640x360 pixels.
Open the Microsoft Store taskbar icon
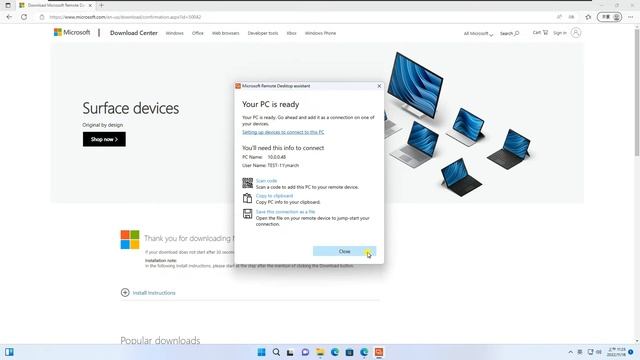(349, 352)
